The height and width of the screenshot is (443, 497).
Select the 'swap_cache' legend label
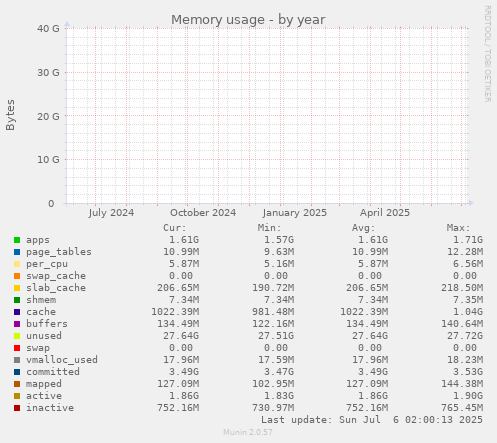(x=56, y=276)
